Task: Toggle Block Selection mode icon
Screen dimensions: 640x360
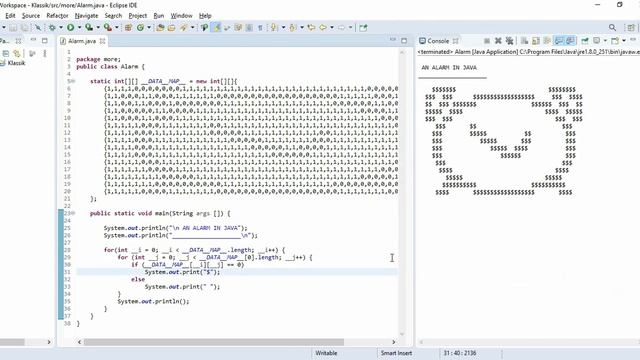Action: [249, 27]
